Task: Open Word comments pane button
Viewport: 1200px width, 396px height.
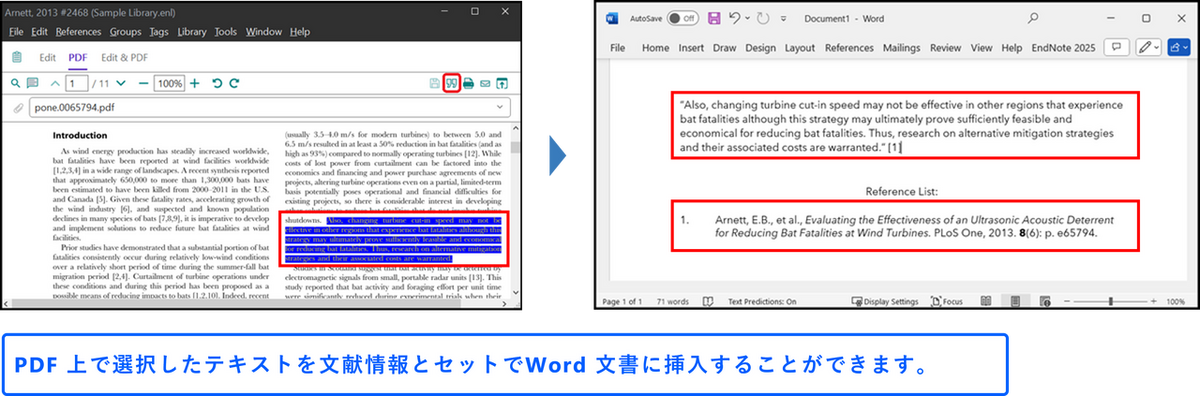Action: point(1117,47)
